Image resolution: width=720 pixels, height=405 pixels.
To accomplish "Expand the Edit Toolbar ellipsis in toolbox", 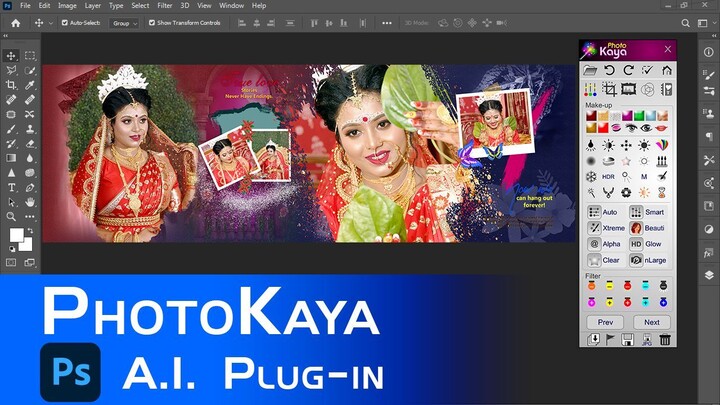I will pyautogui.click(x=30, y=217).
